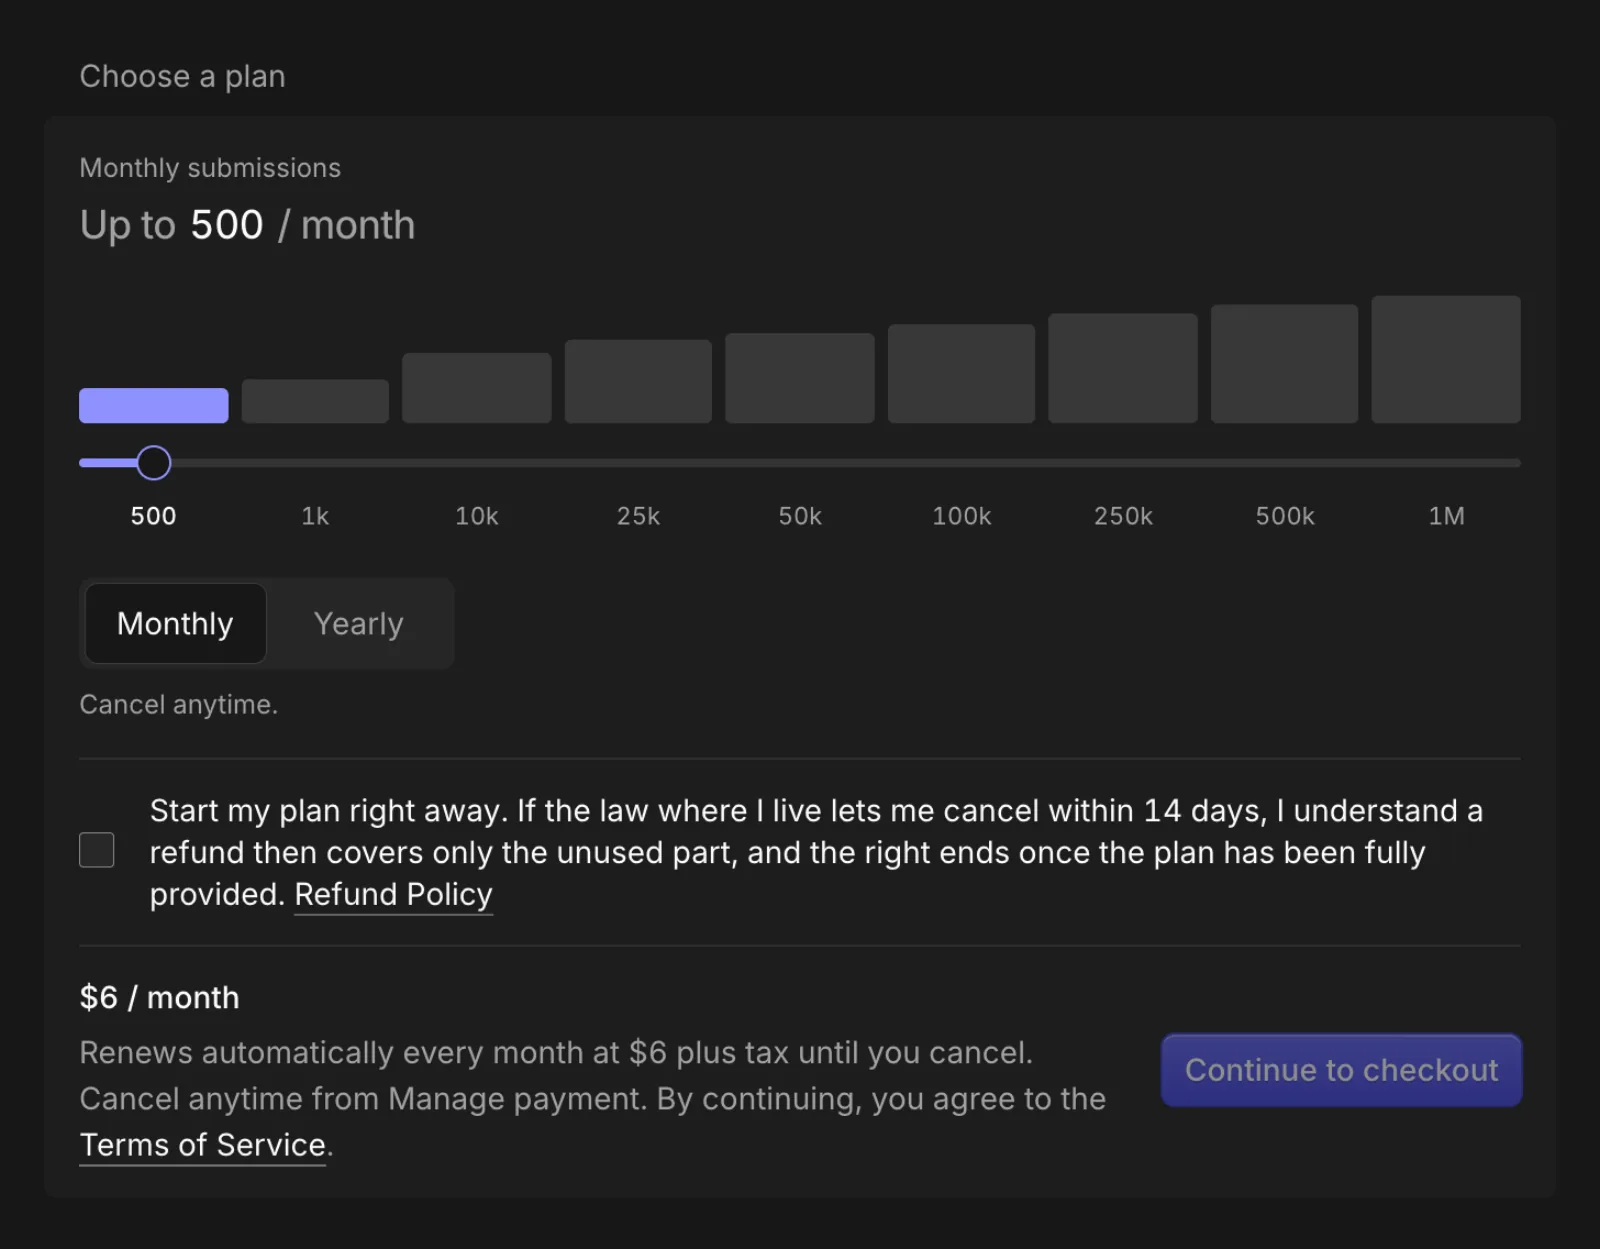Click Continue to checkout button

tap(1341, 1070)
